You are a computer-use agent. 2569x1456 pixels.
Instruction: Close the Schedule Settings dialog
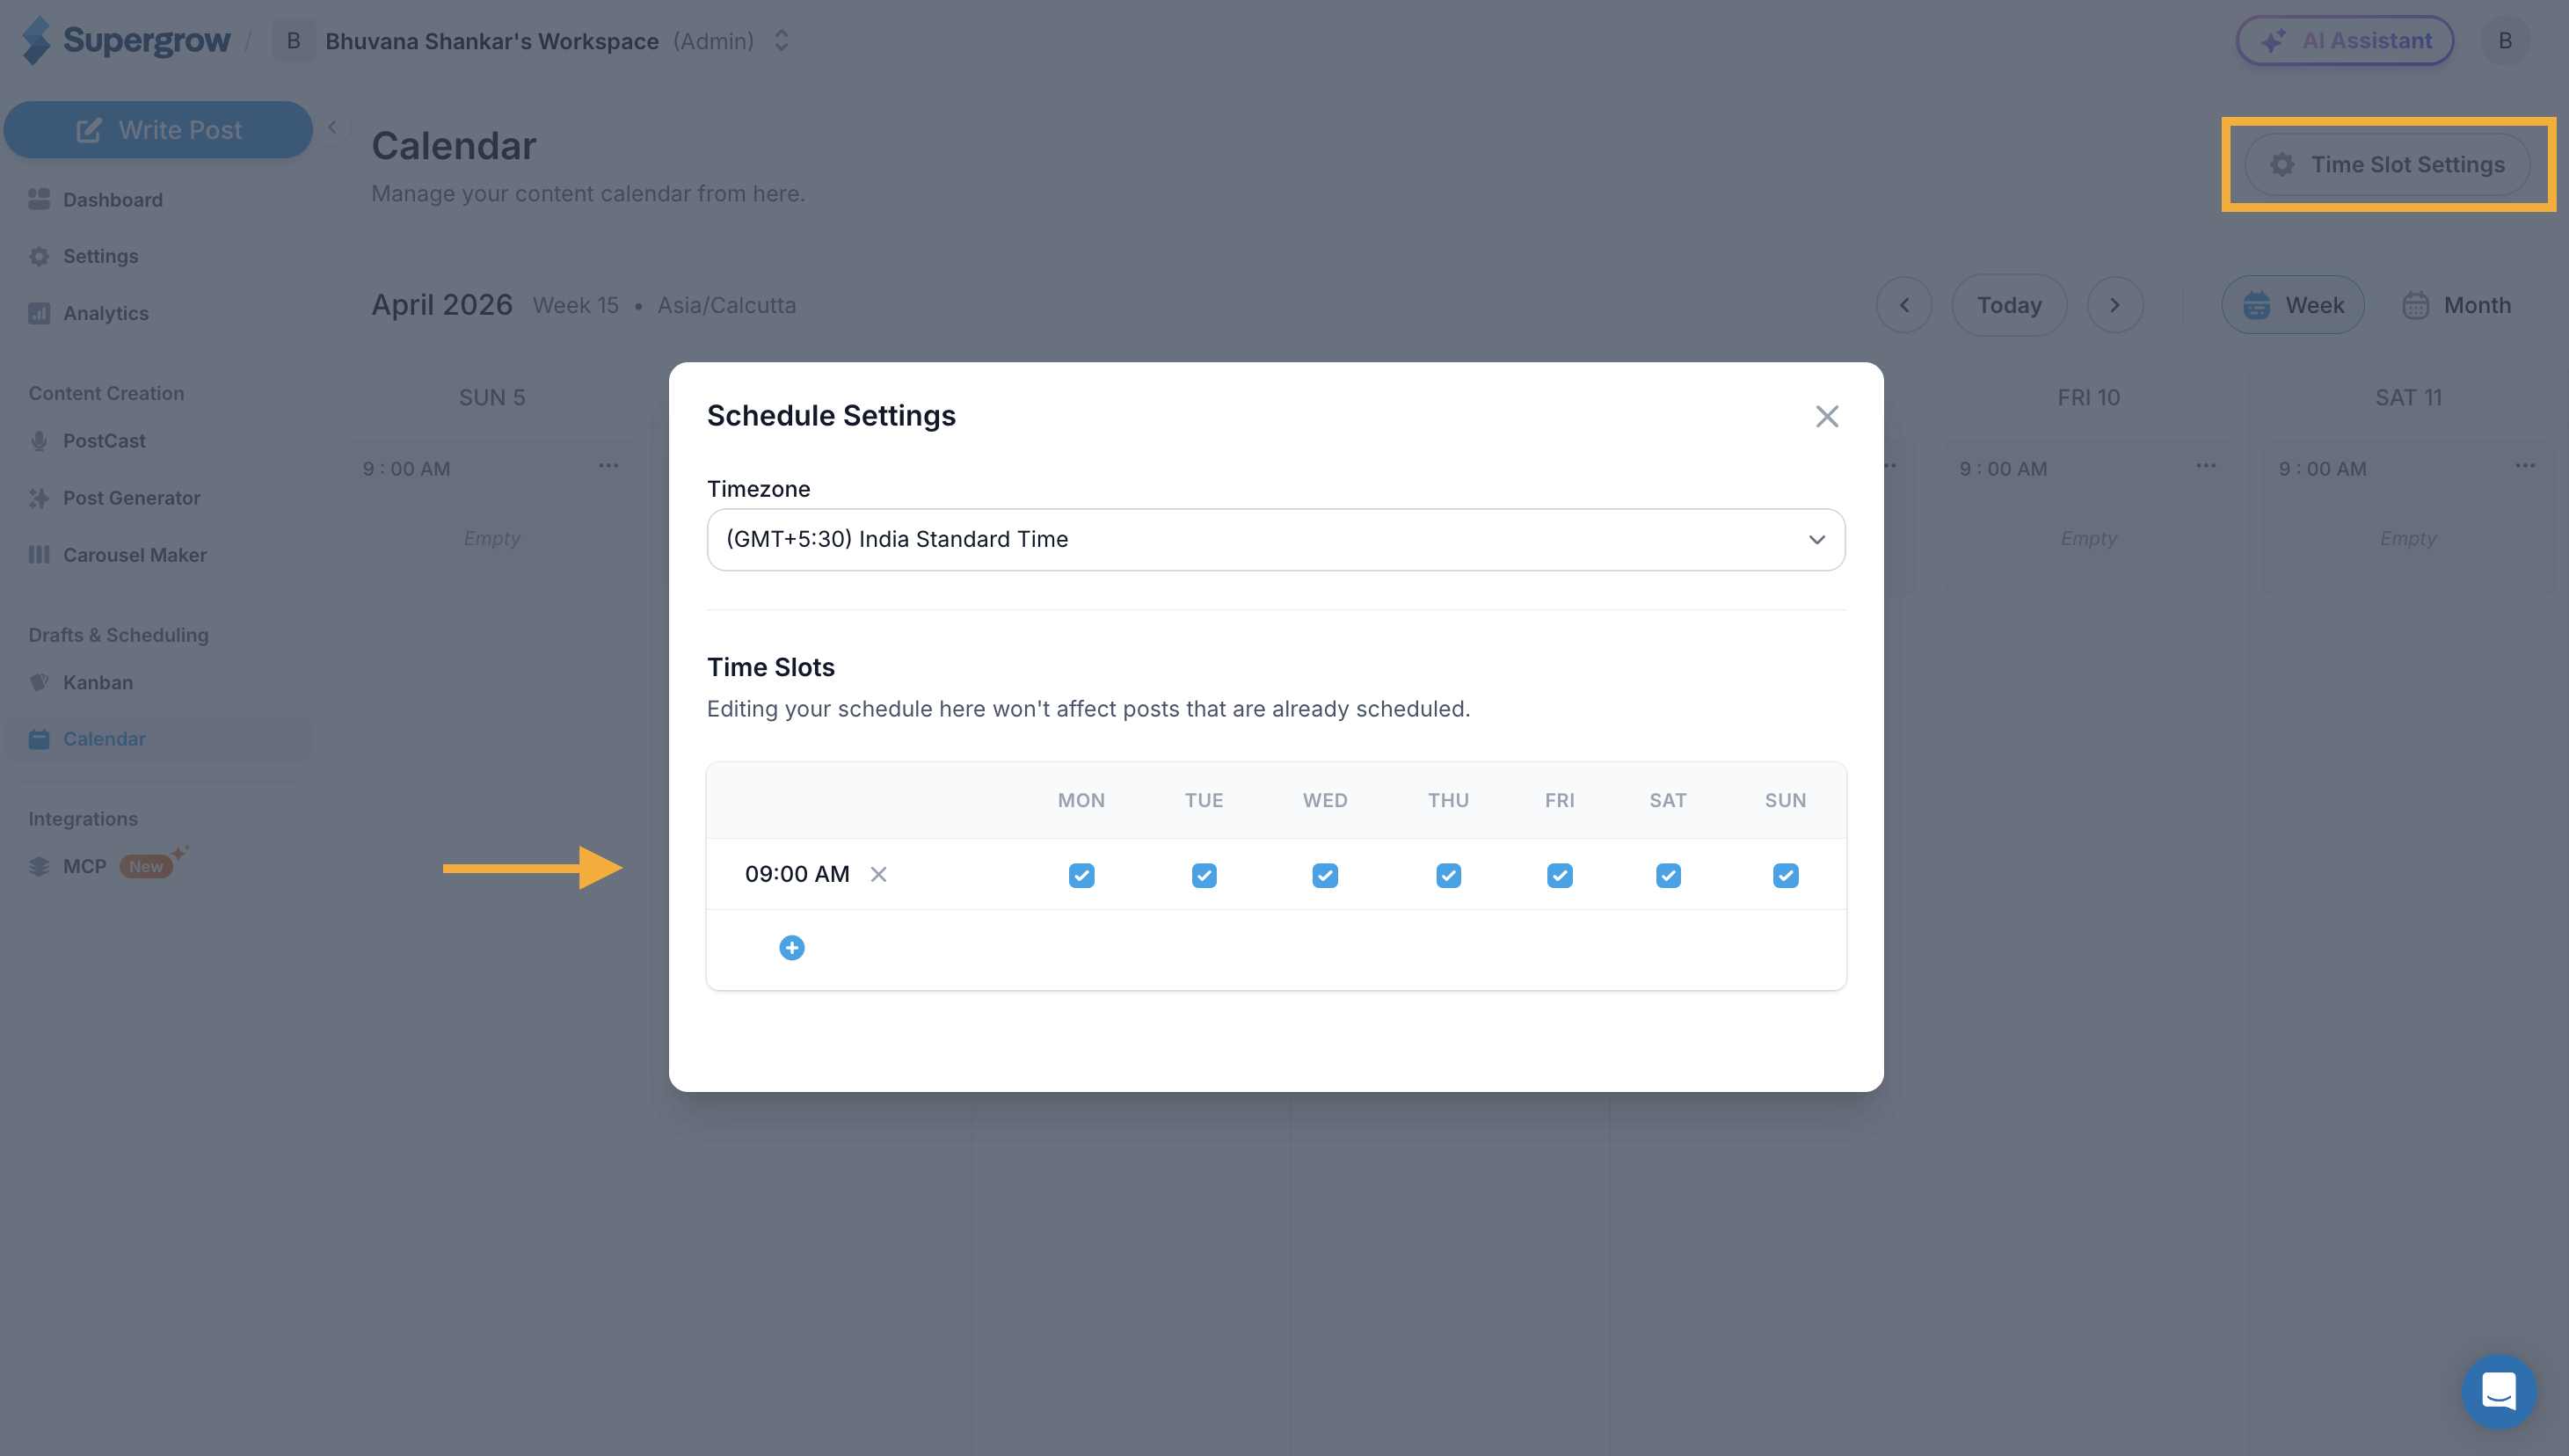1826,416
